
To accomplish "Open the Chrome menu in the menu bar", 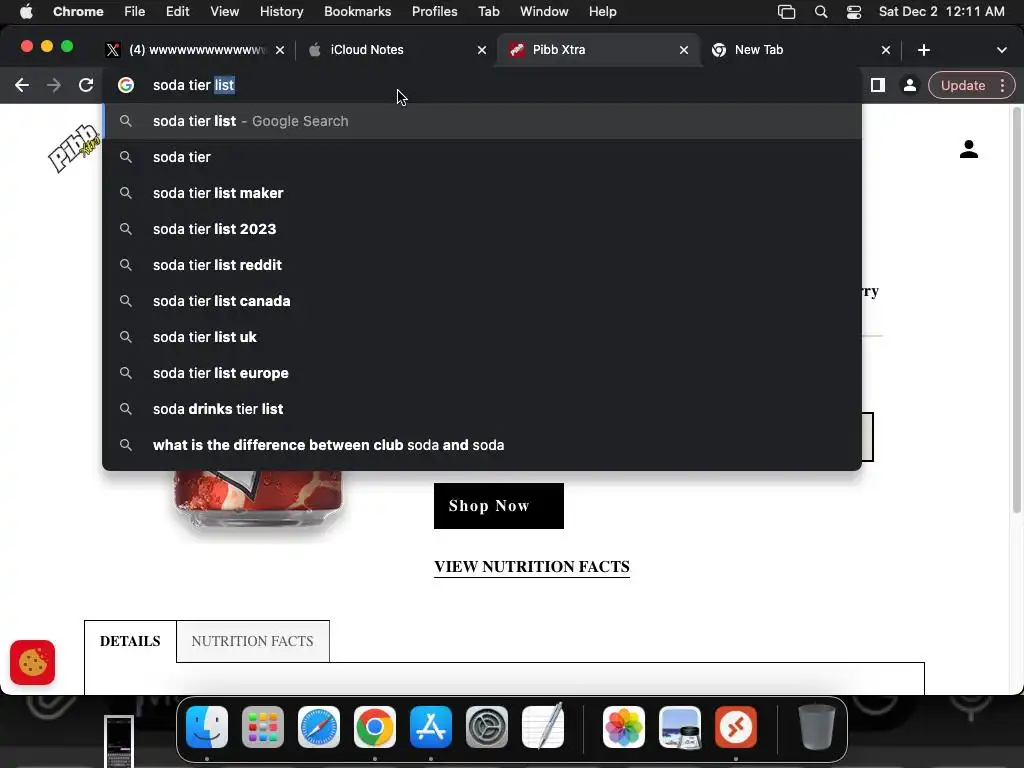I will point(78,12).
